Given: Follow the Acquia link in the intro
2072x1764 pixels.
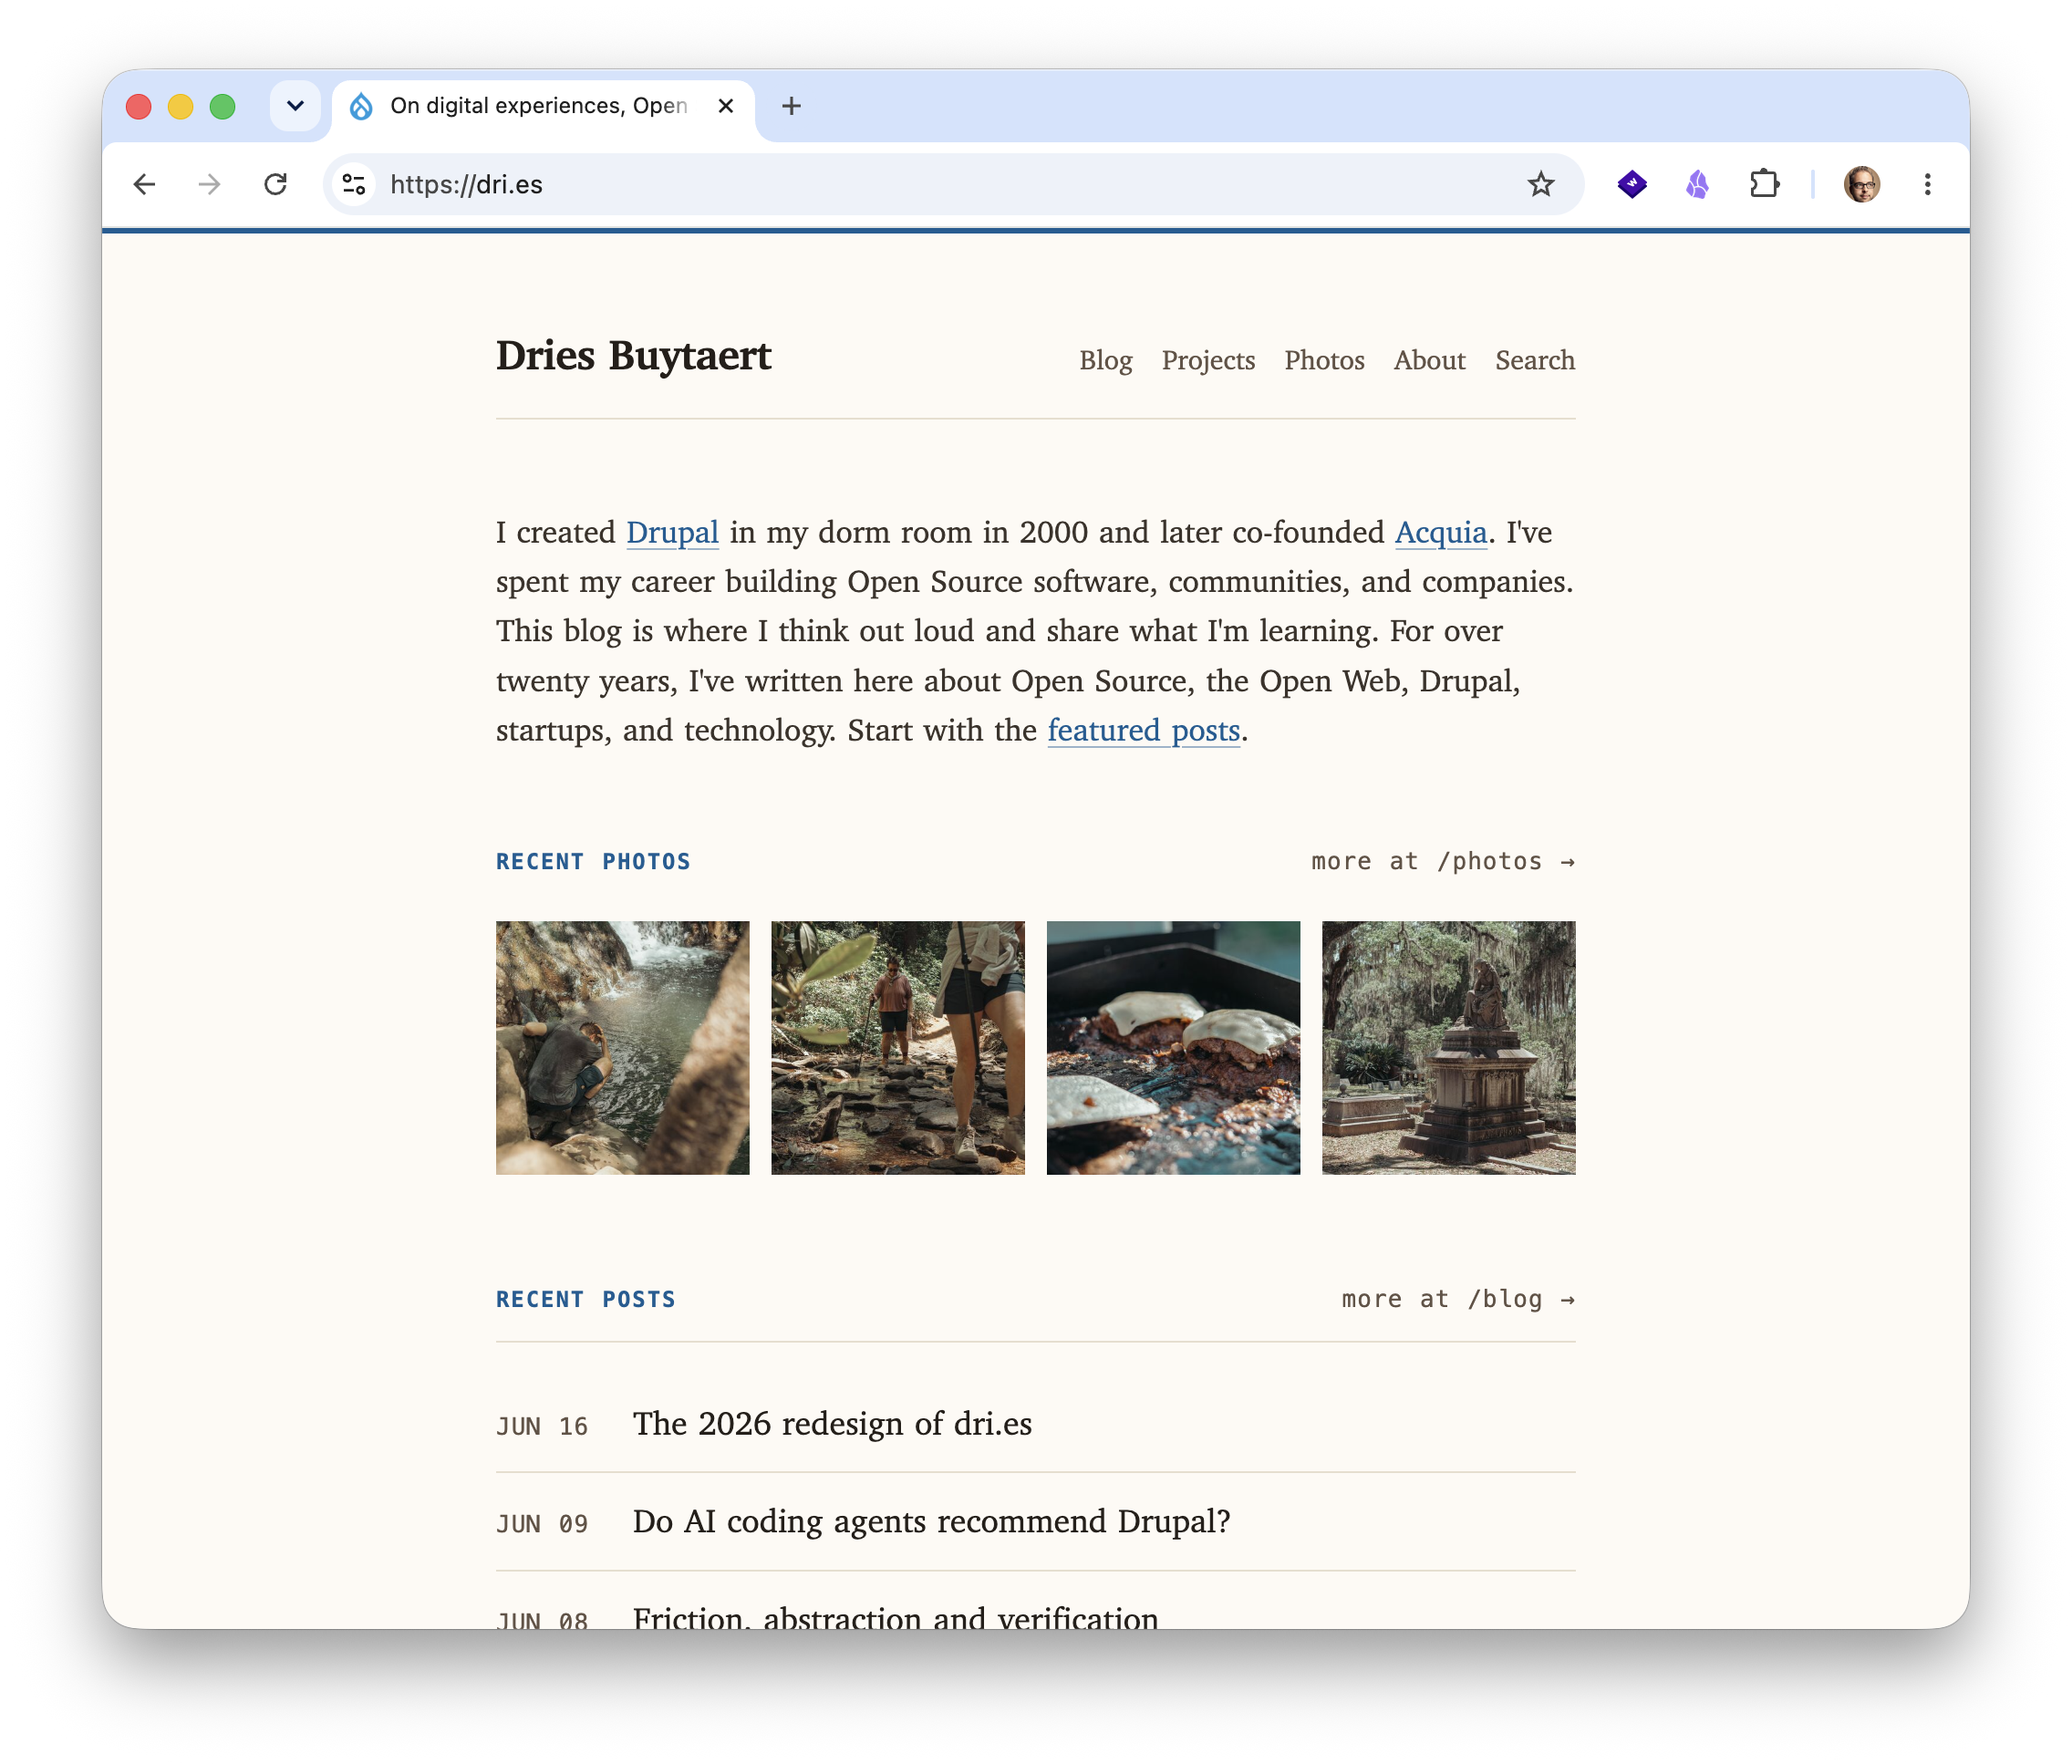Looking at the screenshot, I should (1441, 532).
